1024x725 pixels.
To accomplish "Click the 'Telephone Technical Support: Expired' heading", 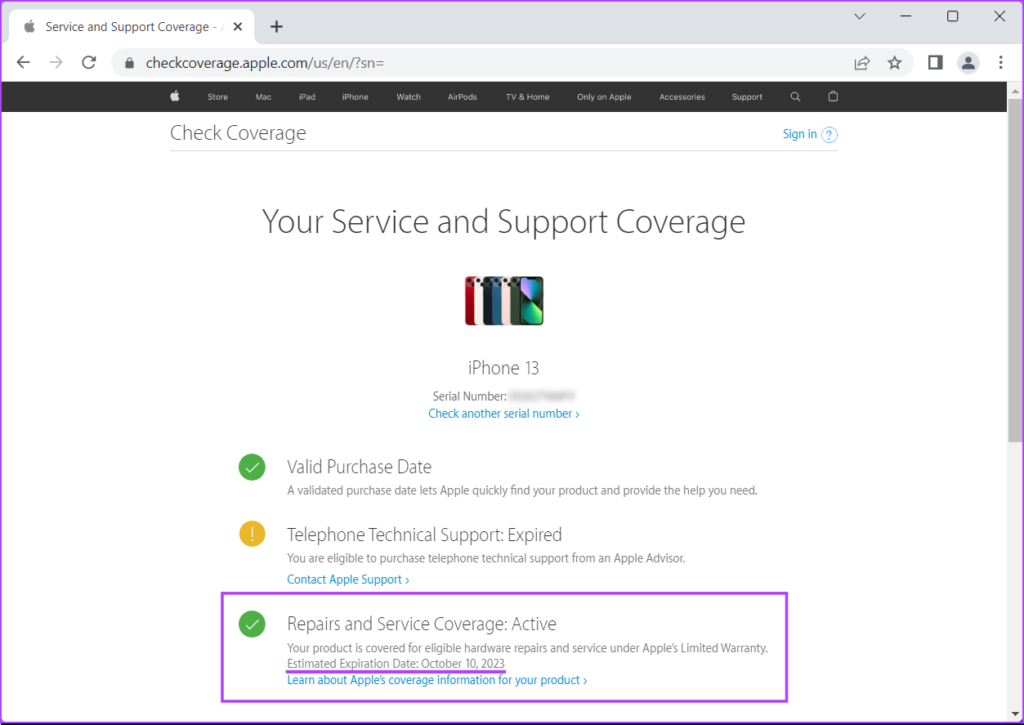I will click(424, 534).
